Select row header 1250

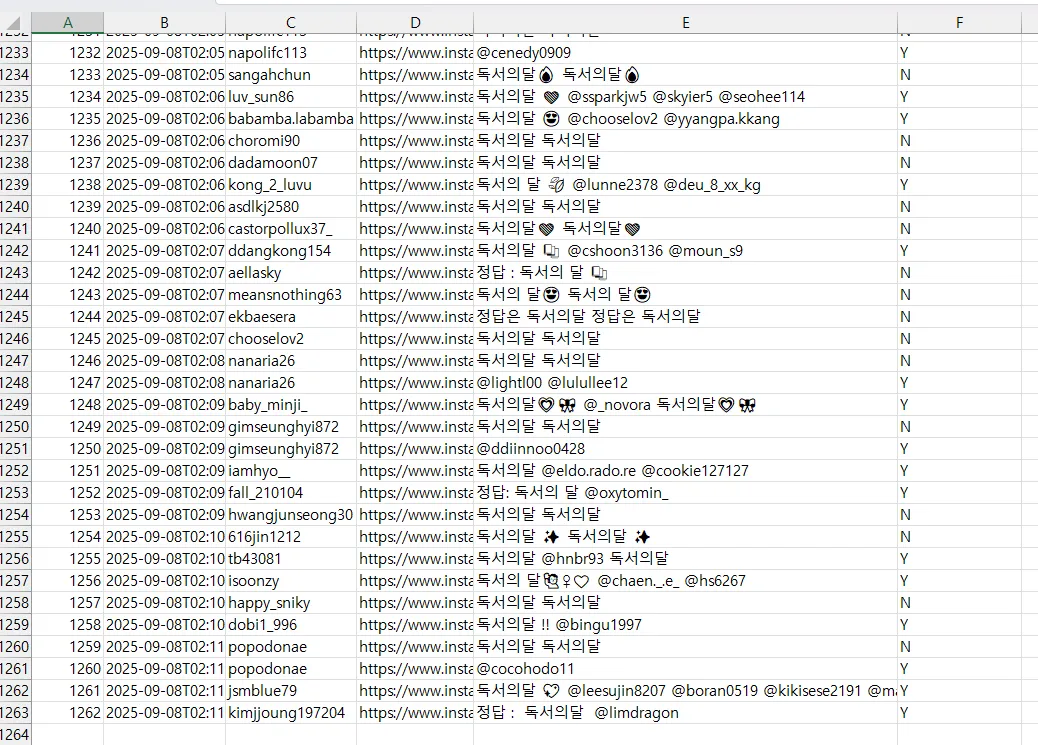pos(15,427)
